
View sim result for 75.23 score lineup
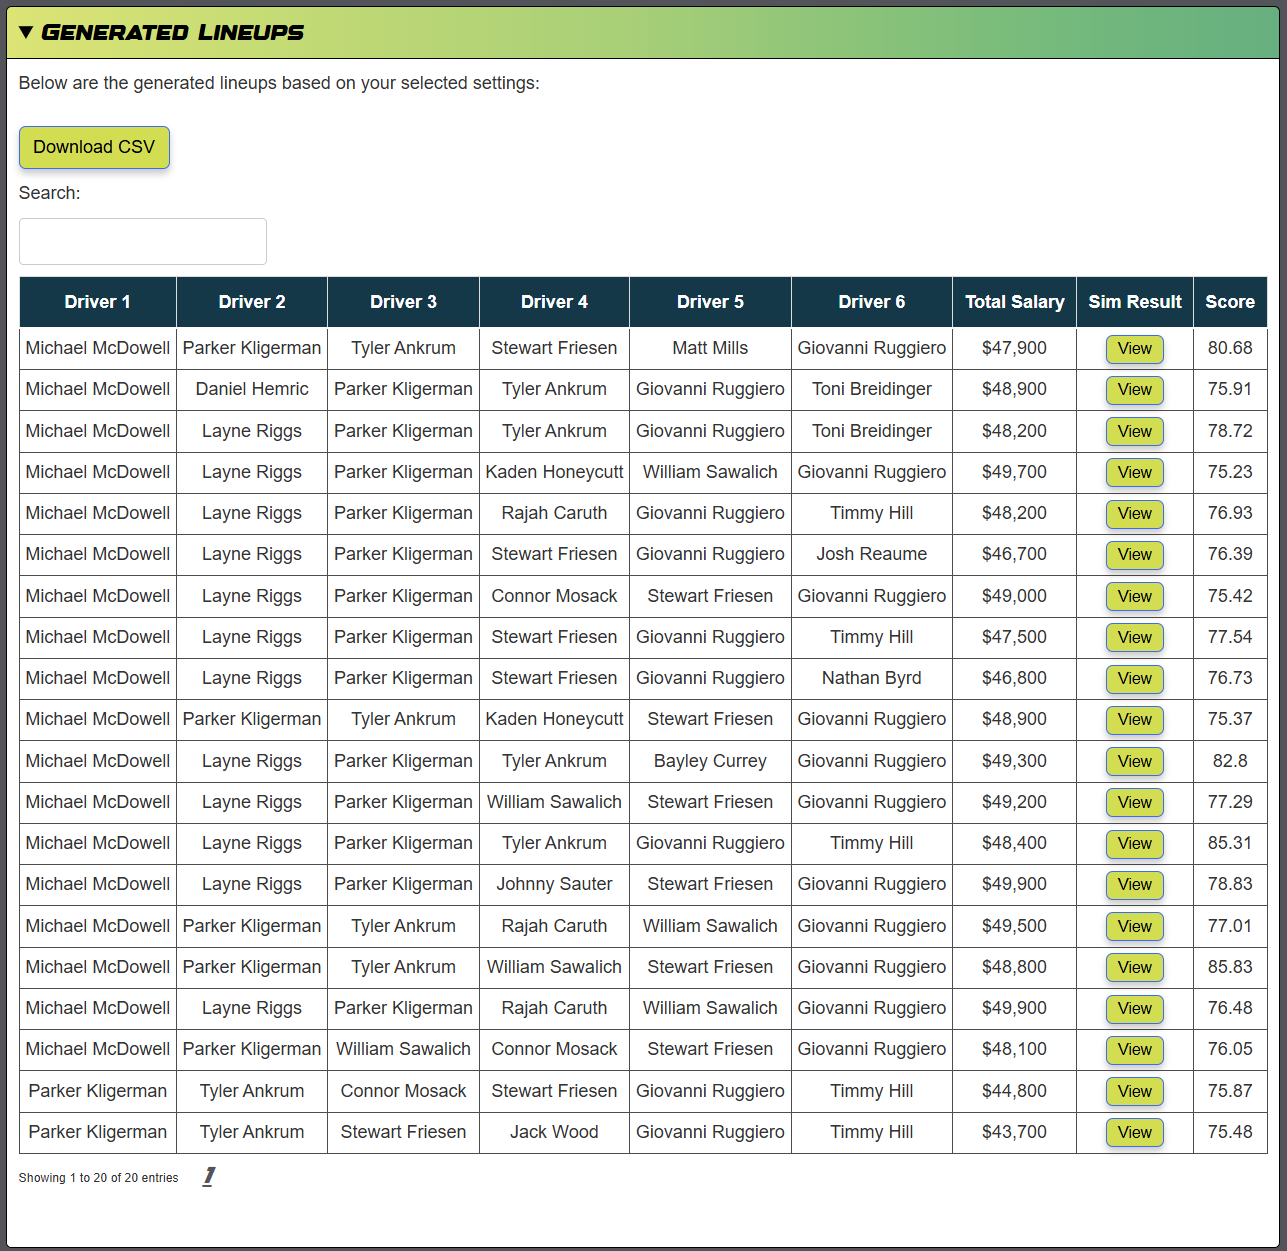pyautogui.click(x=1135, y=473)
